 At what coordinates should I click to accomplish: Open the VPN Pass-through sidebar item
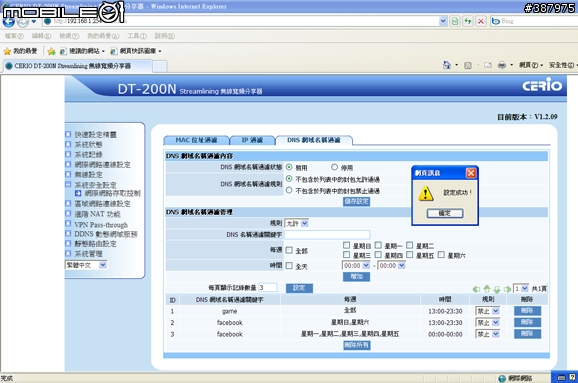(x=101, y=224)
